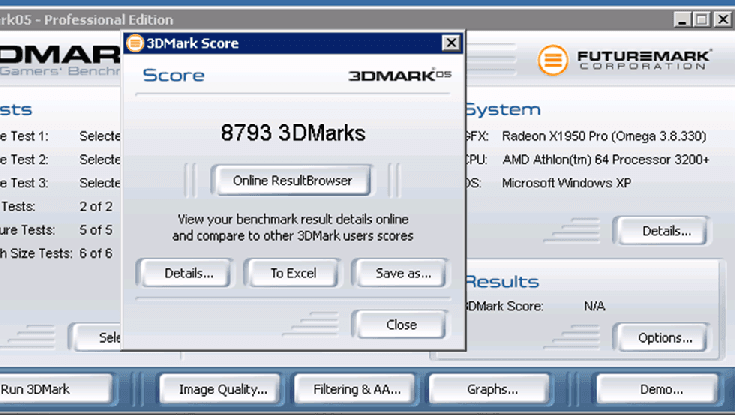This screenshot has height=415, width=735.
Task: Export the score with To Excel
Action: coord(293,273)
